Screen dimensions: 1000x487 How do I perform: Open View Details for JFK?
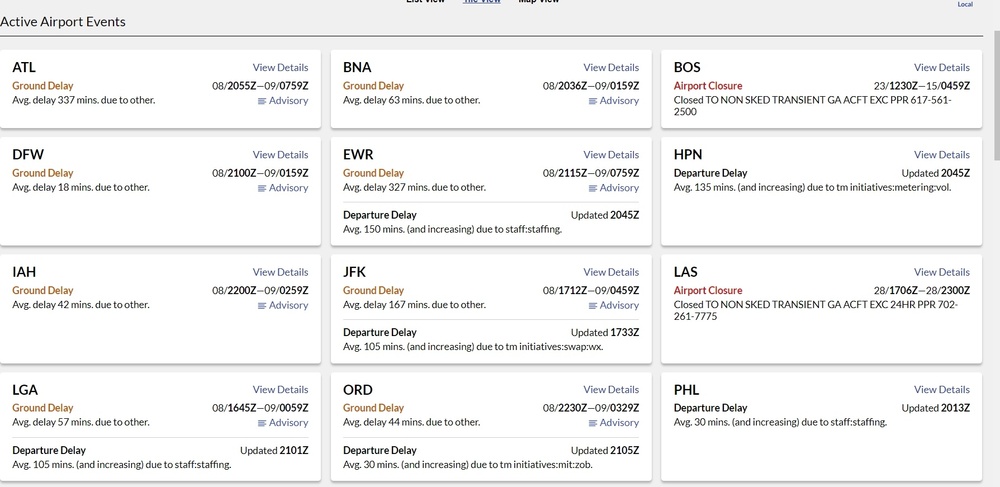click(610, 272)
